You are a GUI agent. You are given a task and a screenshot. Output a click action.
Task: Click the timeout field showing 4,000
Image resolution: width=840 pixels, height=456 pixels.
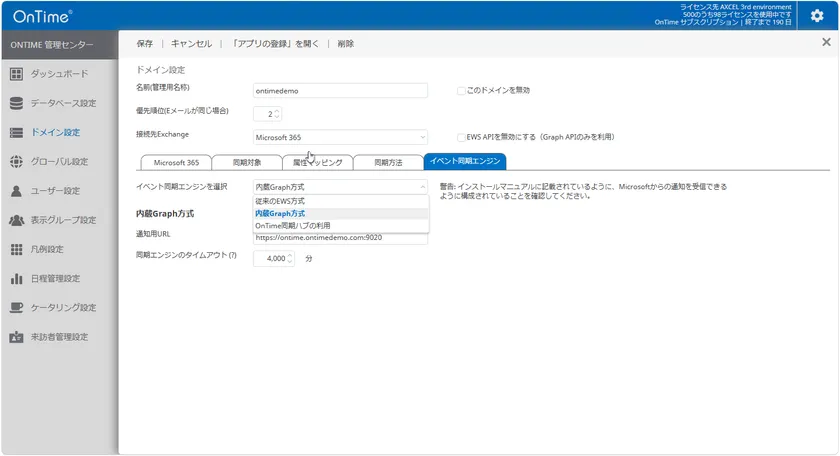[x=273, y=258]
